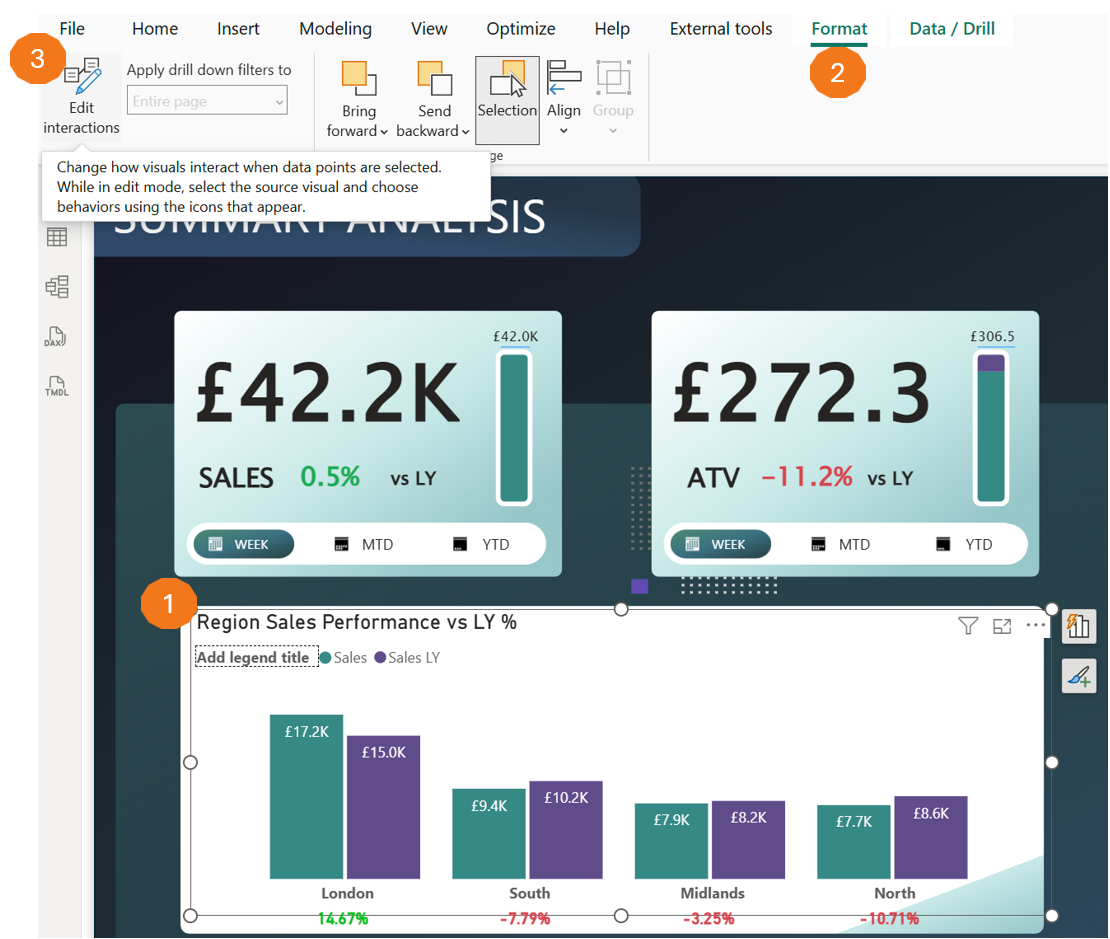1110x939 pixels.
Task: Open Table view in the left sidebar
Action: tap(57, 237)
